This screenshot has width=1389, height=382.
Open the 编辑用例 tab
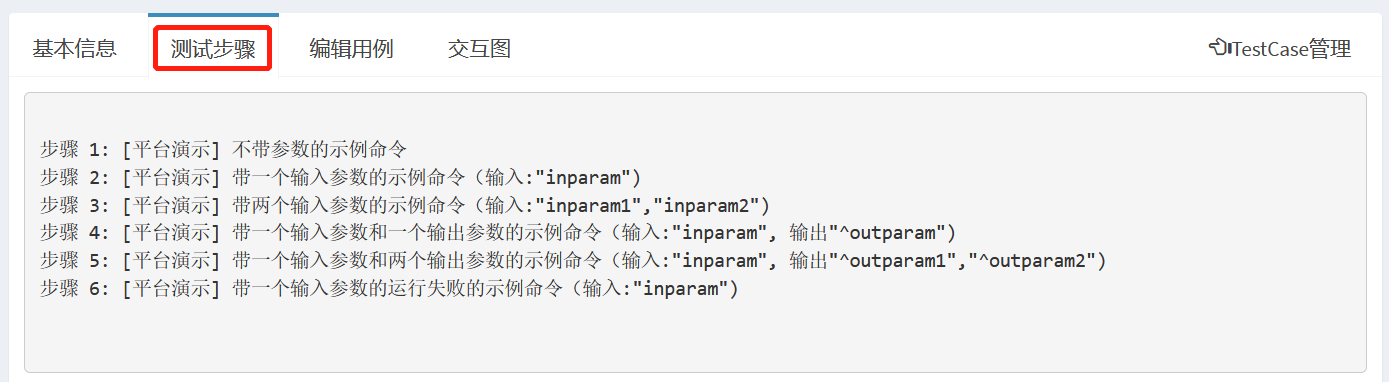[x=351, y=48]
